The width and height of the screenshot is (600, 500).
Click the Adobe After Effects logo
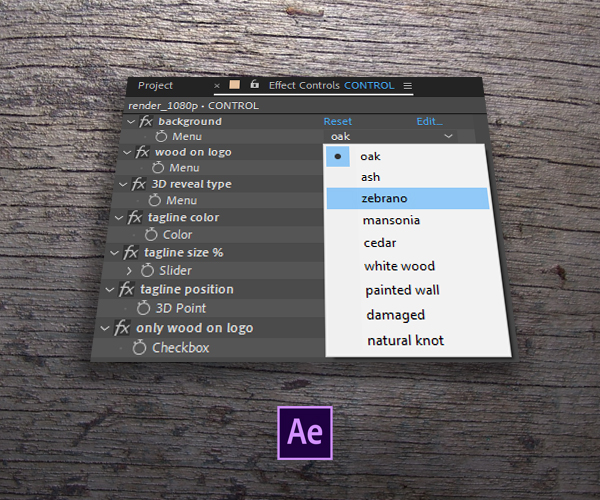(305, 433)
